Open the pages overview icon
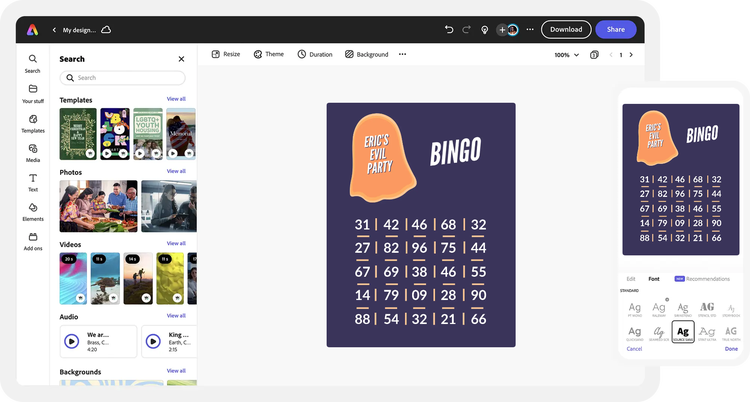 [x=594, y=55]
